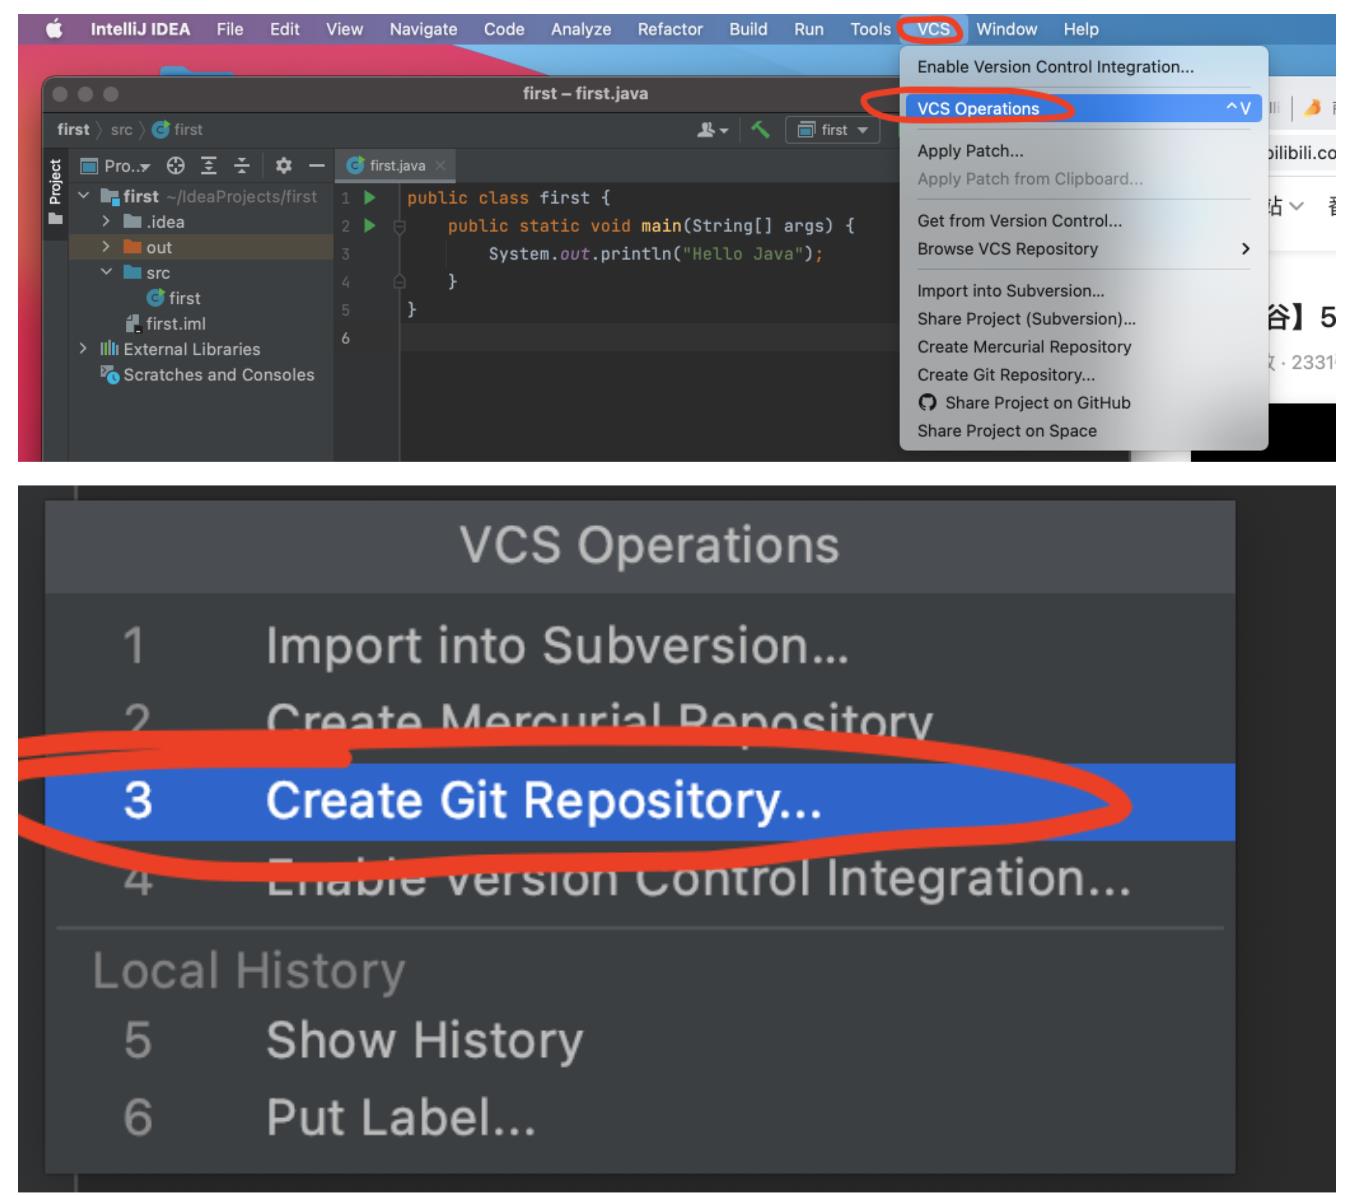The image size is (1362, 1196).
Task: Hide the Project panel with the minus icon
Action: 316,166
